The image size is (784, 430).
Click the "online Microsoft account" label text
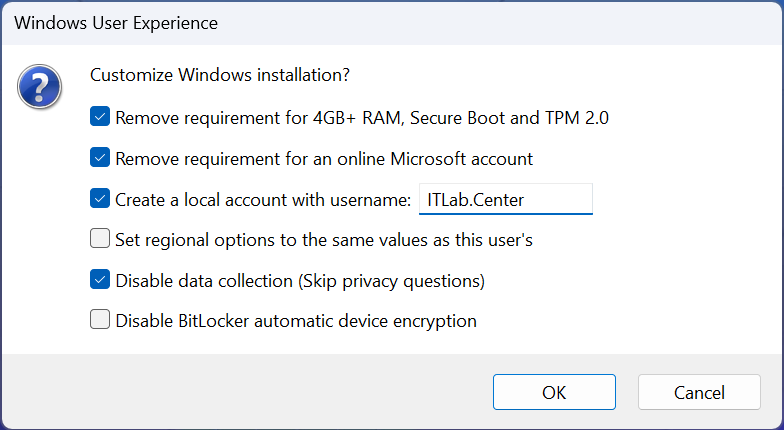pos(438,159)
